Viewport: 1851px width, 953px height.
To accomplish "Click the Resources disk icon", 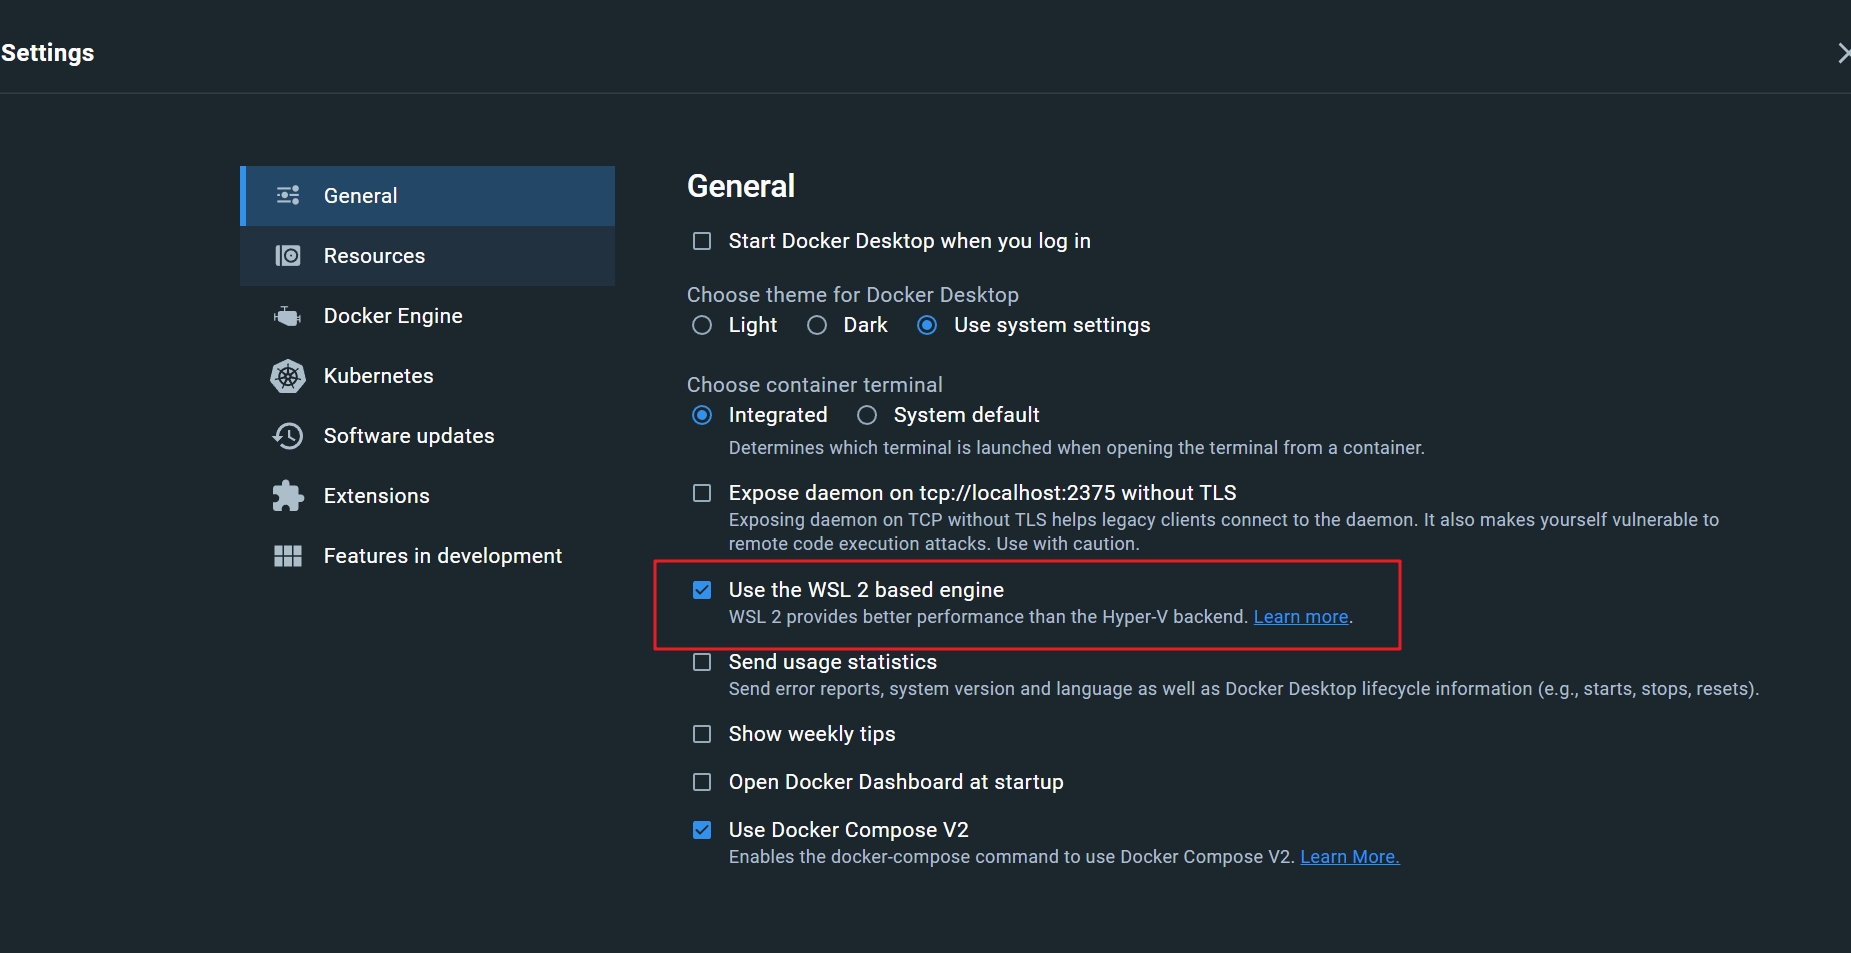I will pos(288,256).
